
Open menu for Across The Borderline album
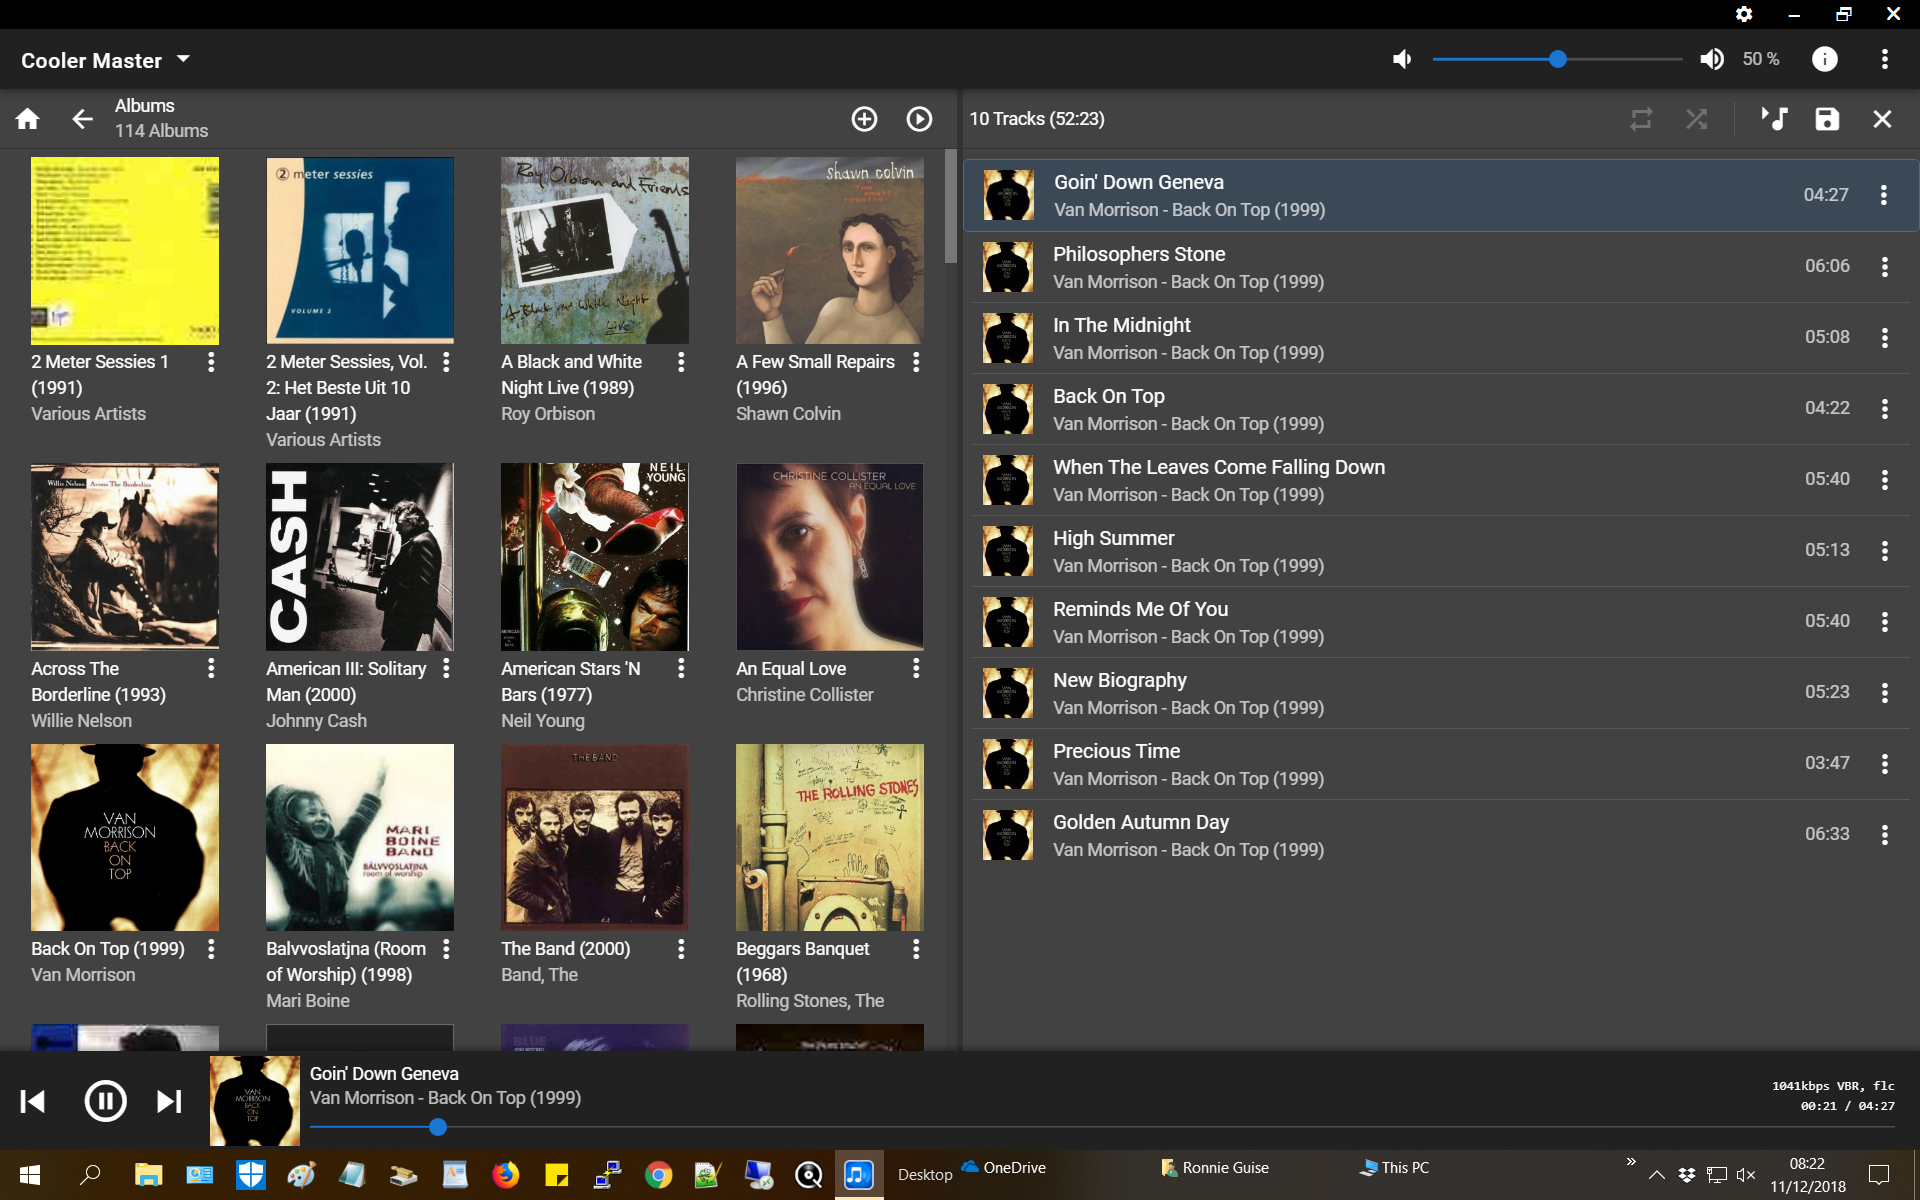click(211, 668)
